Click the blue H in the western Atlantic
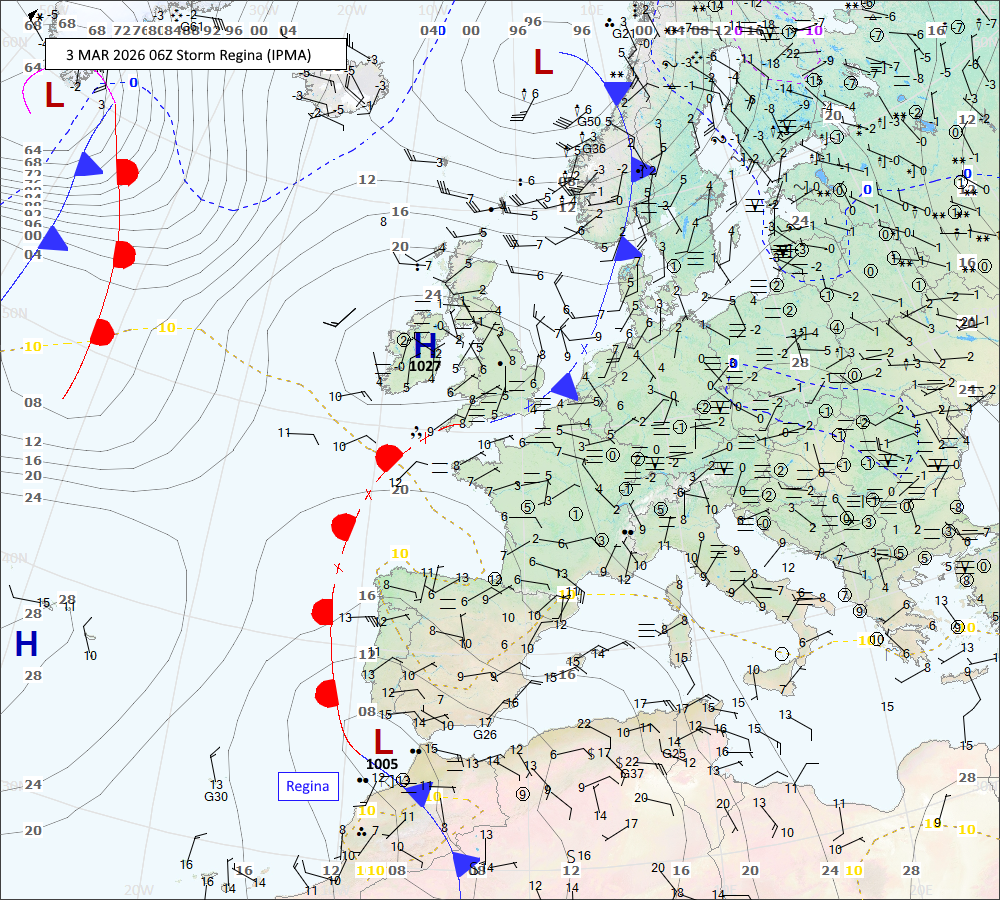This screenshot has height=900, width=1000. (x=26, y=644)
